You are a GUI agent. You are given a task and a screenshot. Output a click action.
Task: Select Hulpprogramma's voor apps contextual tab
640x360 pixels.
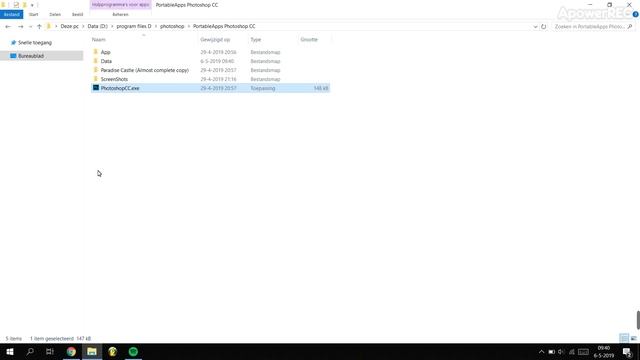pos(120,5)
